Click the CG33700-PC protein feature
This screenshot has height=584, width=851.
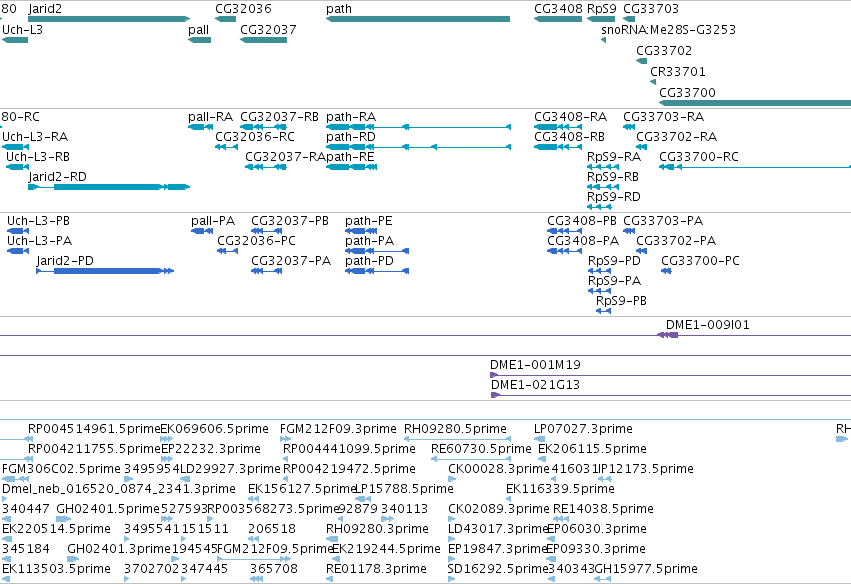666,271
